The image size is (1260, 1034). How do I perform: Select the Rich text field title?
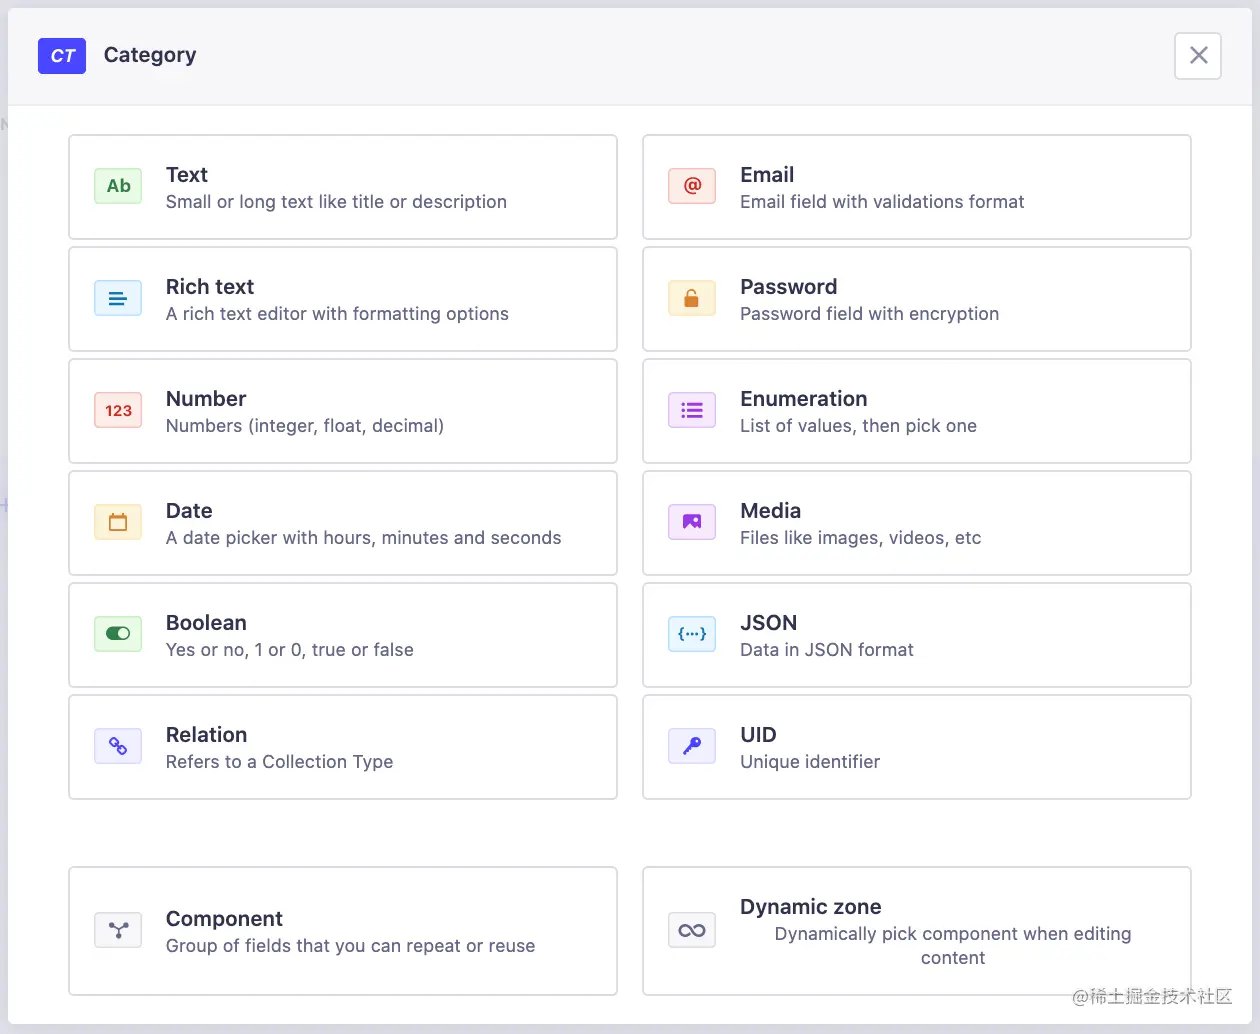click(210, 287)
